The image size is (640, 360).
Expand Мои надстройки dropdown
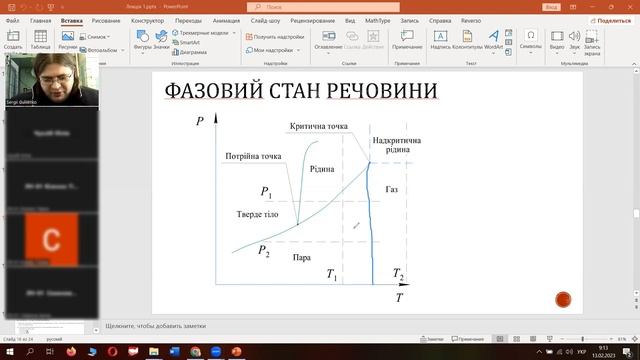pyautogui.click(x=298, y=50)
